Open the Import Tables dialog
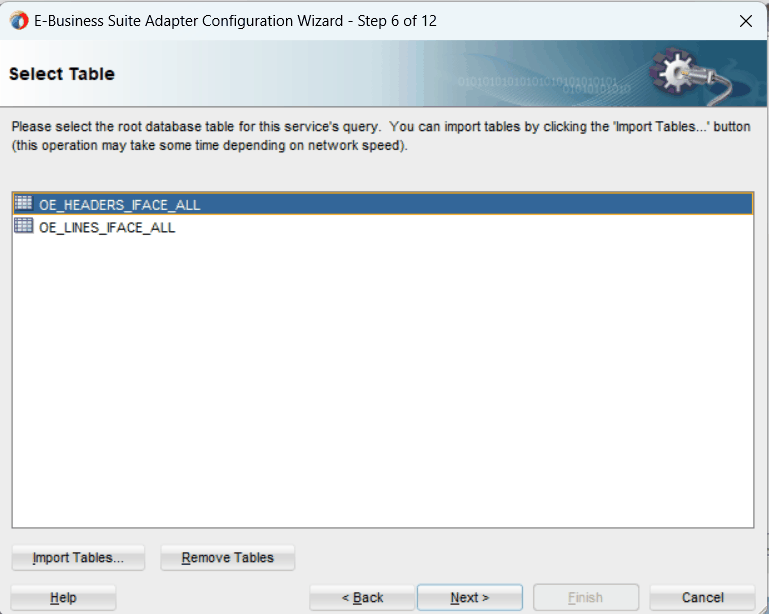This screenshot has width=769, height=614. point(78,558)
